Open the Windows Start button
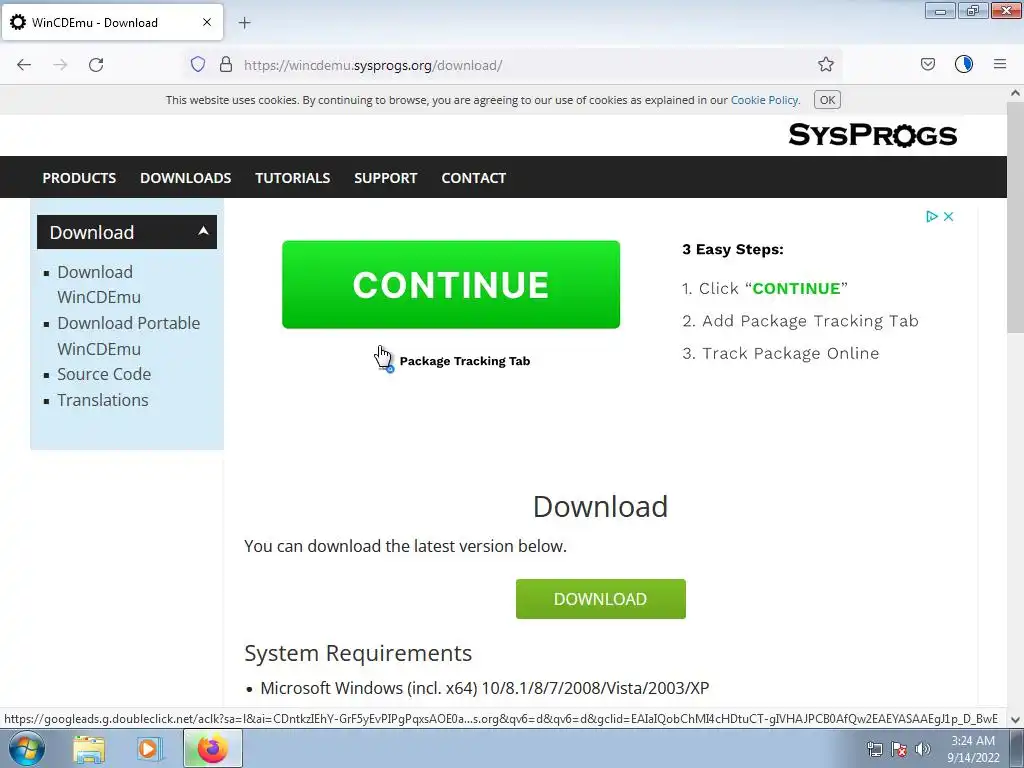 (x=26, y=748)
